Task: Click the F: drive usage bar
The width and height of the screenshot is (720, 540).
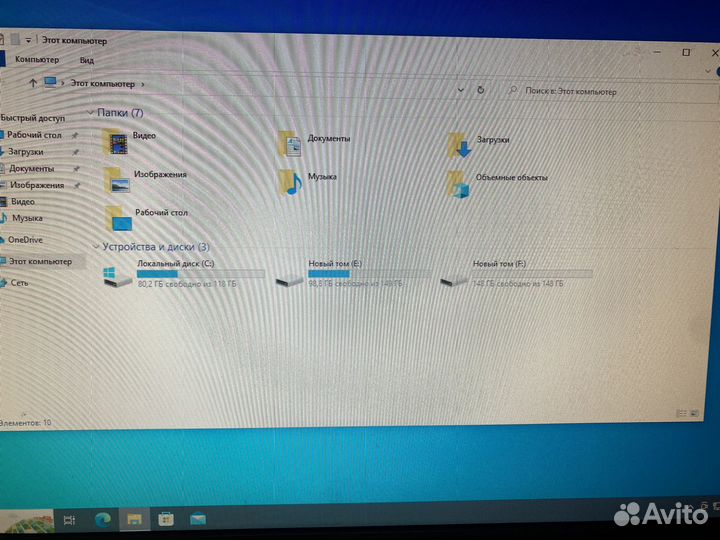Action: pos(532,274)
